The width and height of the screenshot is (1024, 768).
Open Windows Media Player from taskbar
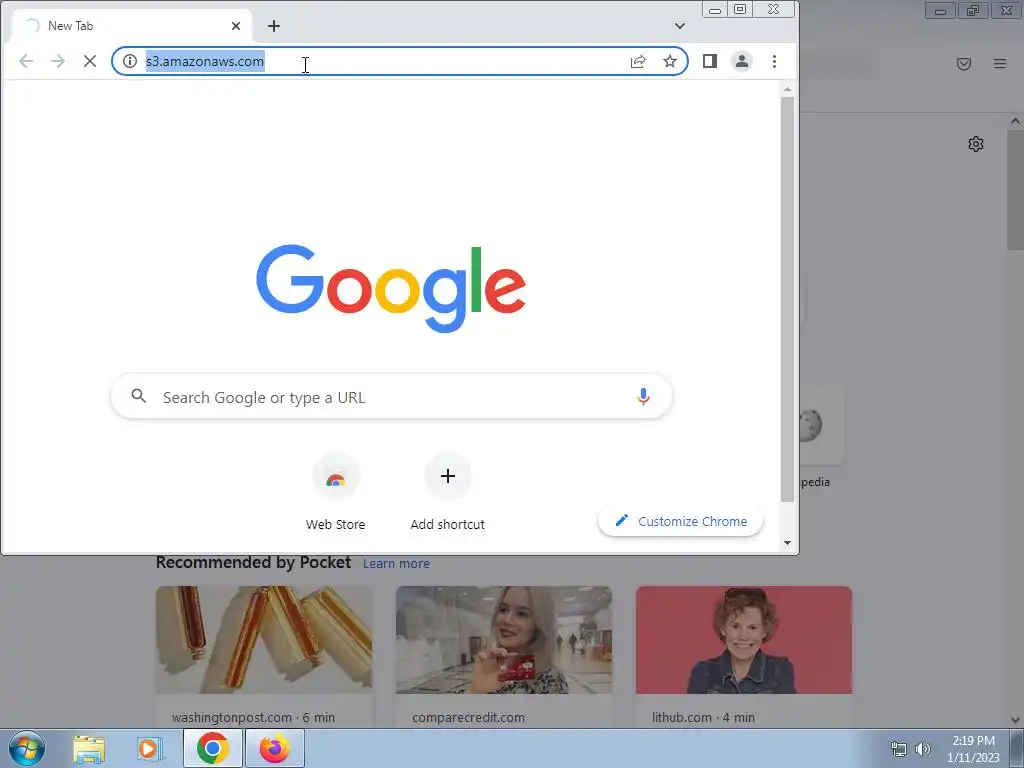click(x=149, y=748)
